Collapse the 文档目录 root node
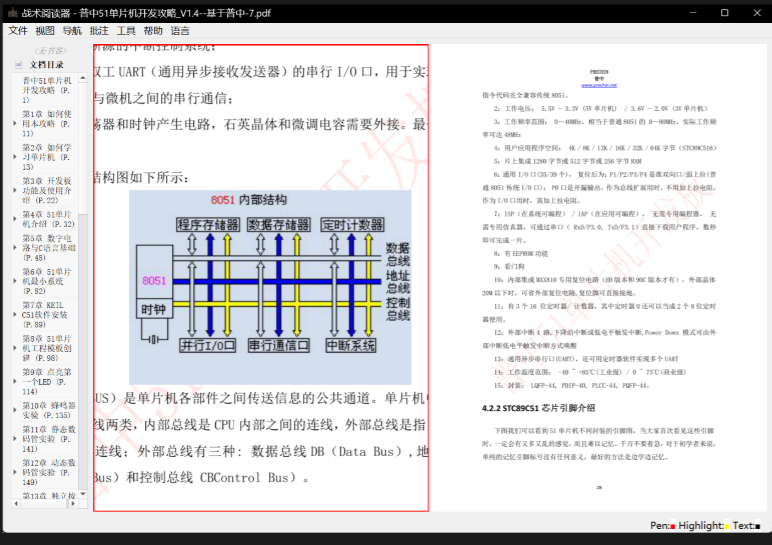 pos(18,65)
